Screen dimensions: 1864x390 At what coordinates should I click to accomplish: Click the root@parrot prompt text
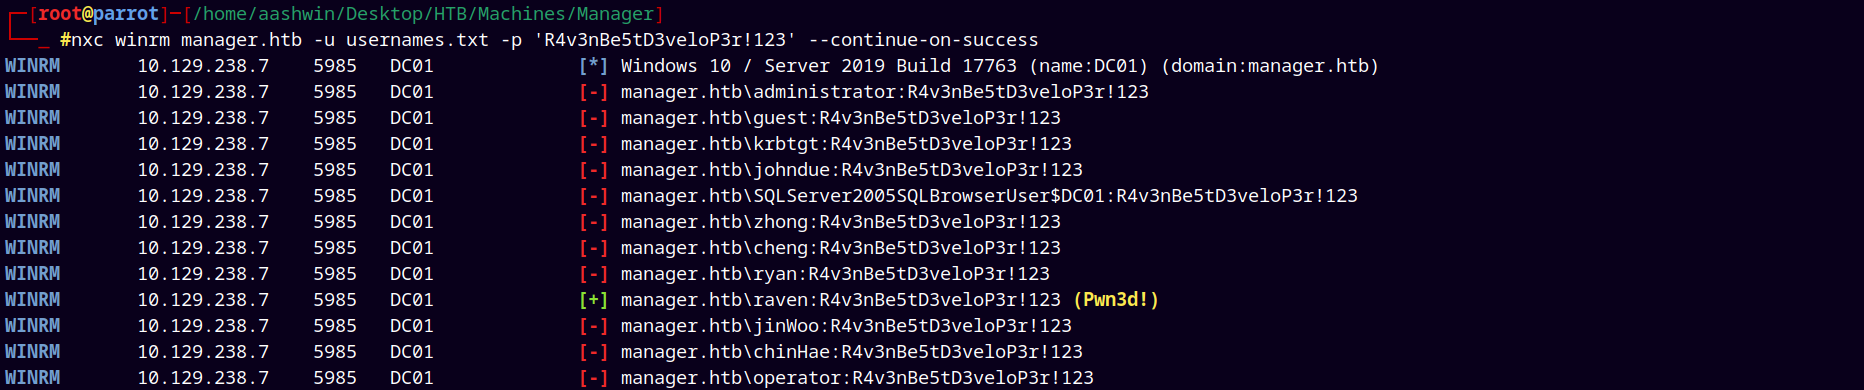pos(98,14)
